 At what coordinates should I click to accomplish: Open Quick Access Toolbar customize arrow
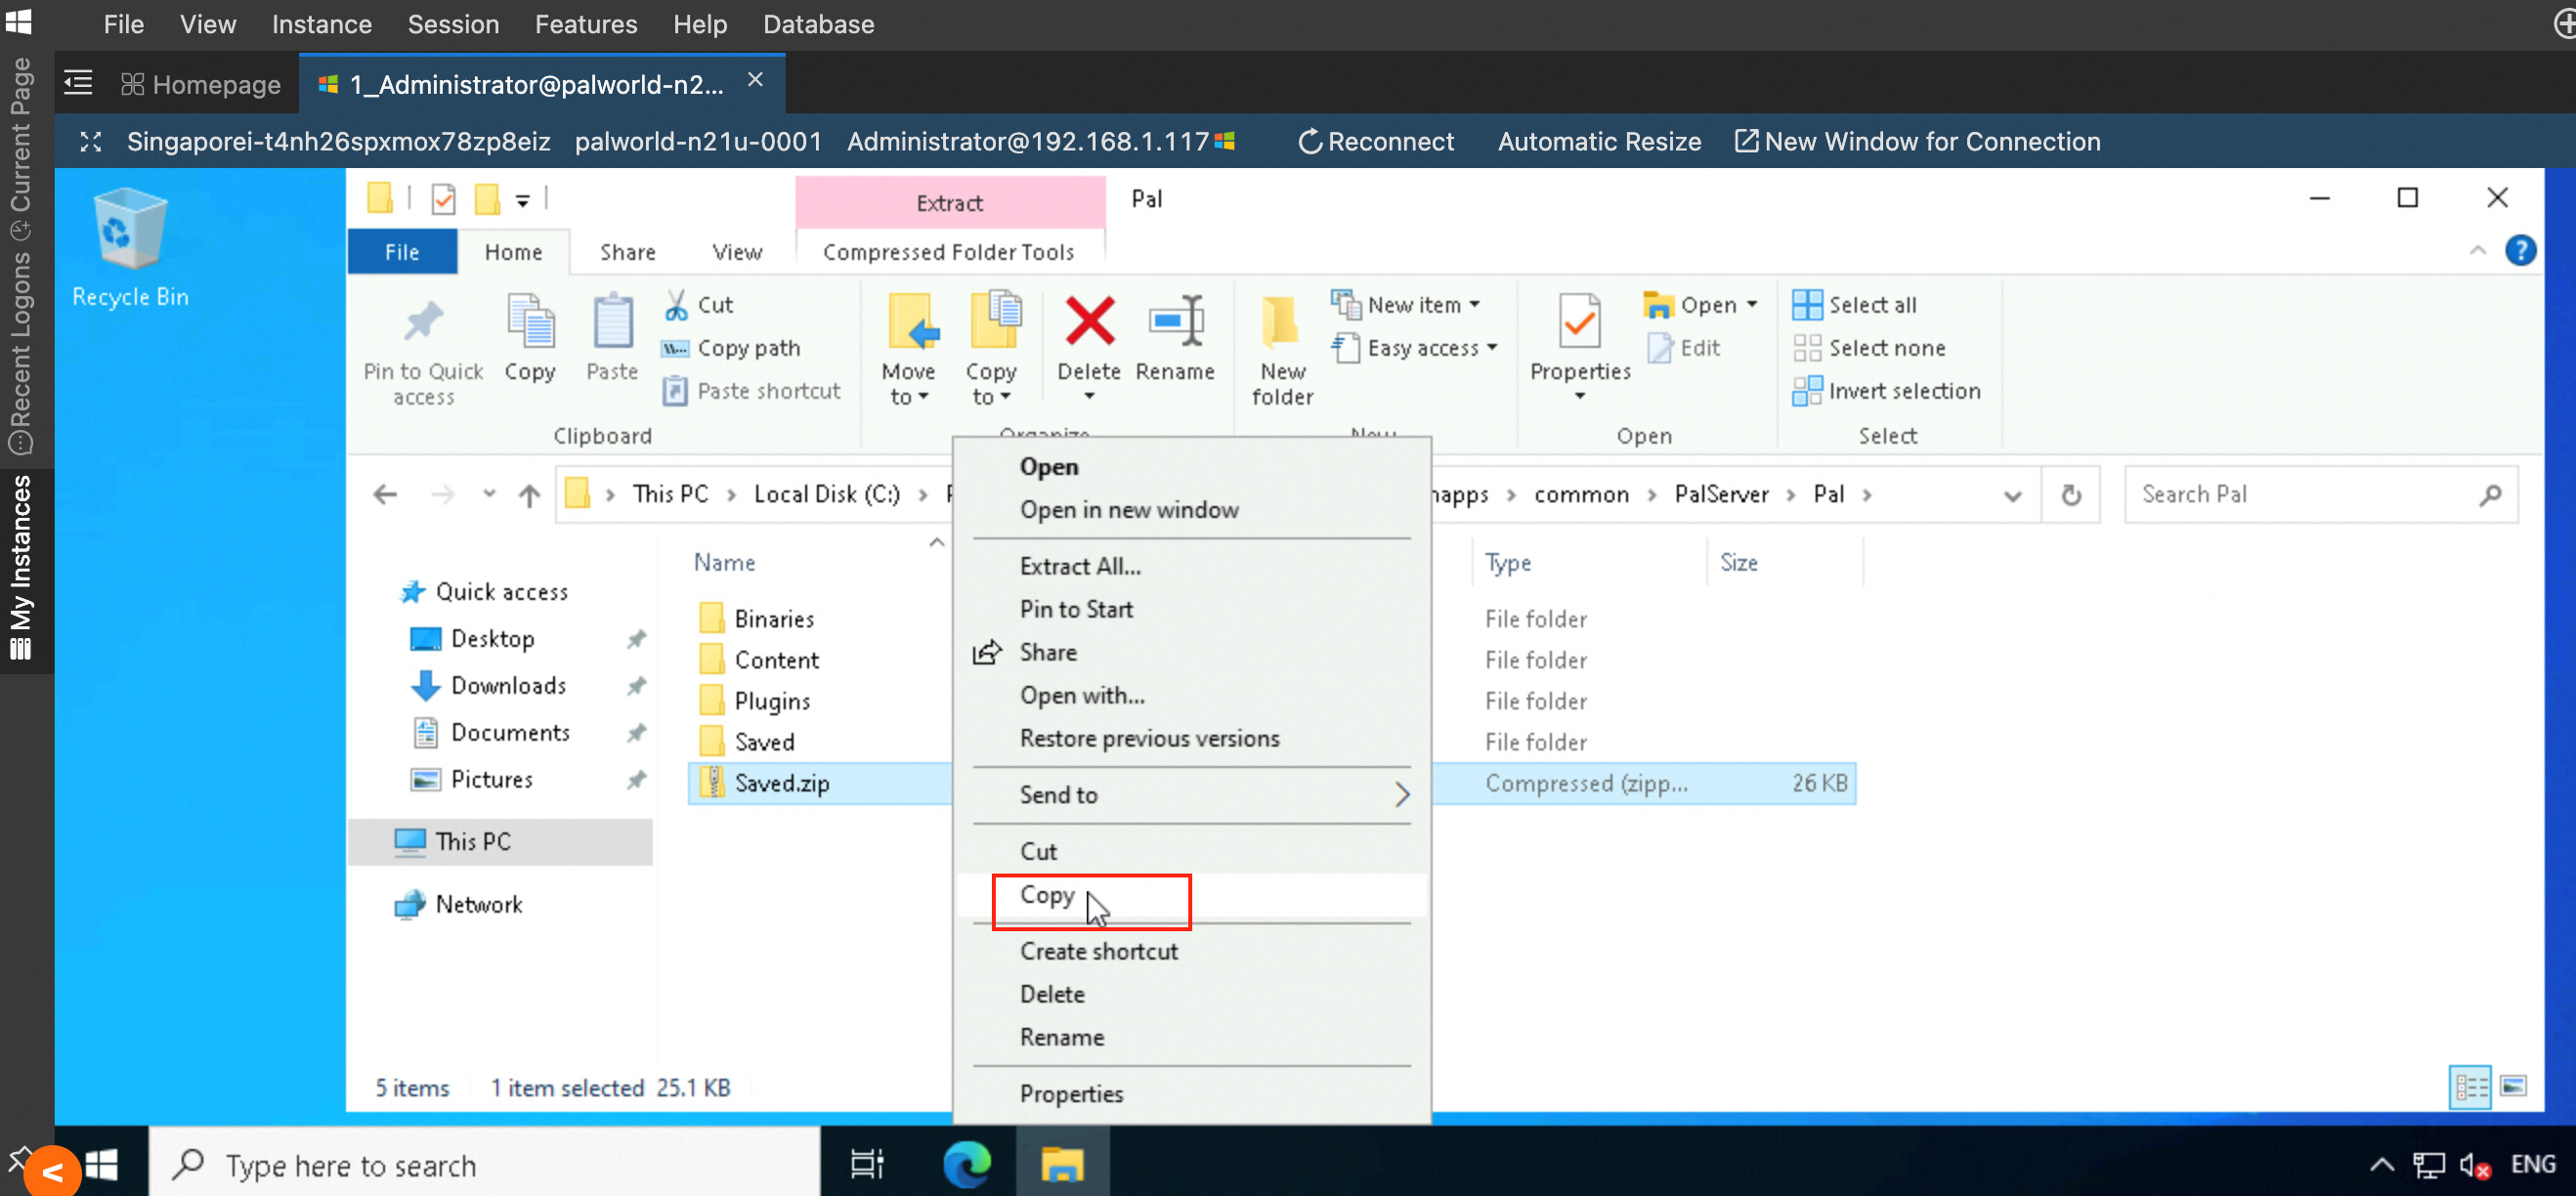[x=522, y=200]
